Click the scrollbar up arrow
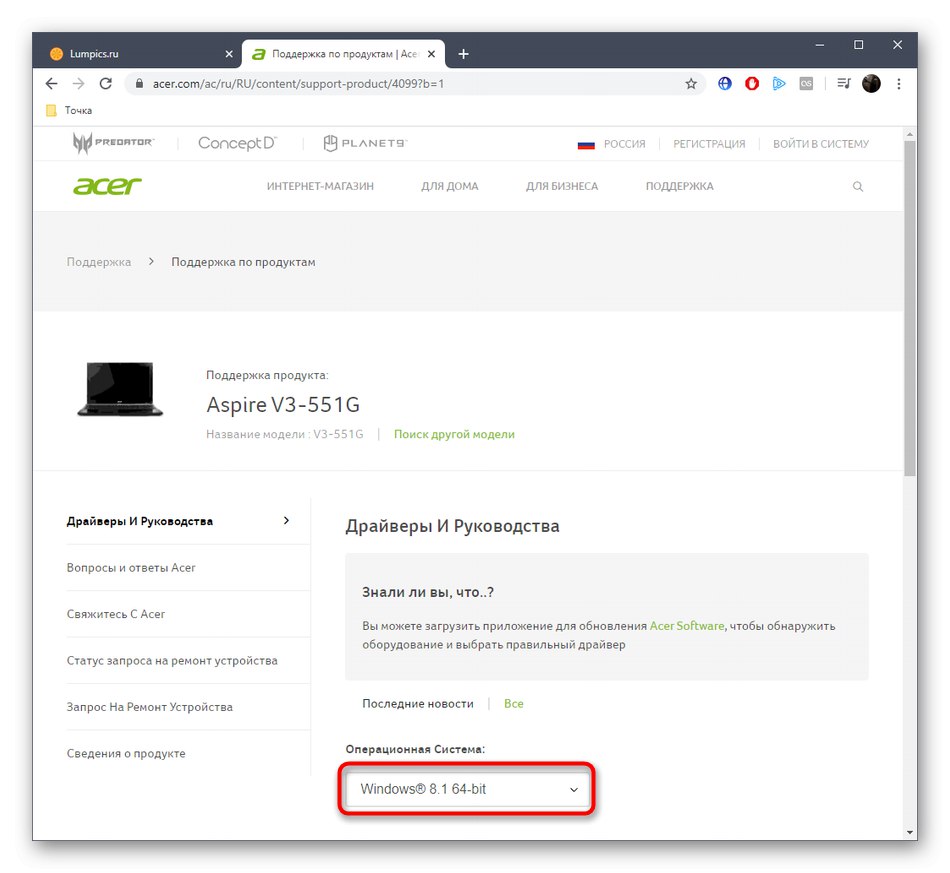 [909, 134]
